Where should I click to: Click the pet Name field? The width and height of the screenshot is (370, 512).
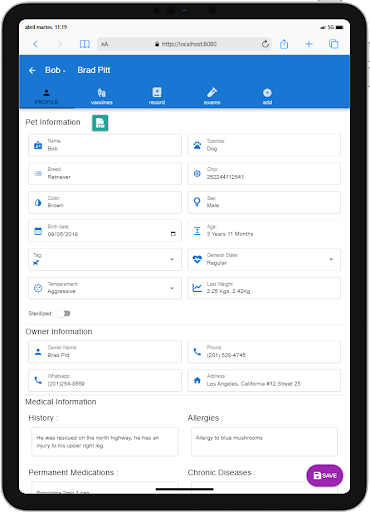[x=105, y=145]
